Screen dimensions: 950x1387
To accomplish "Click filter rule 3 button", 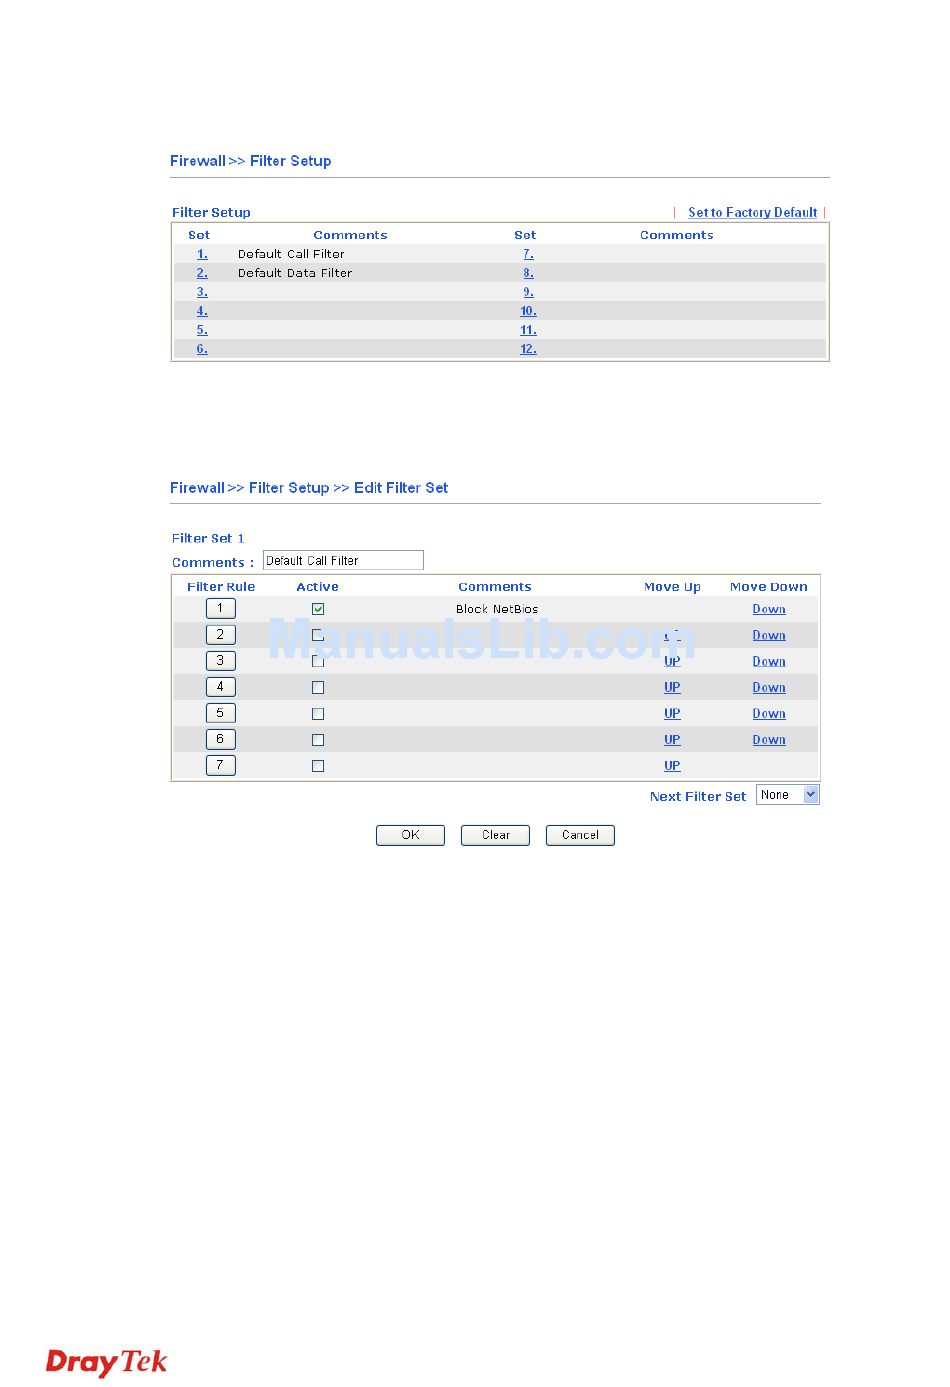I will tap(221, 661).
